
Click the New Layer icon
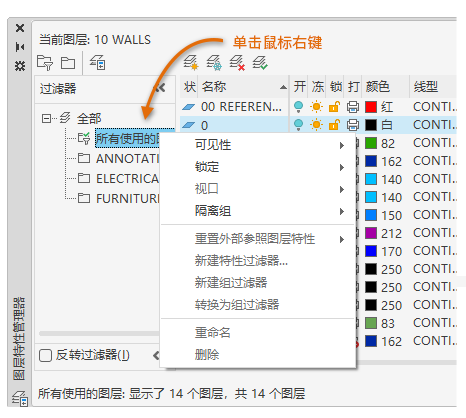[x=191, y=63]
